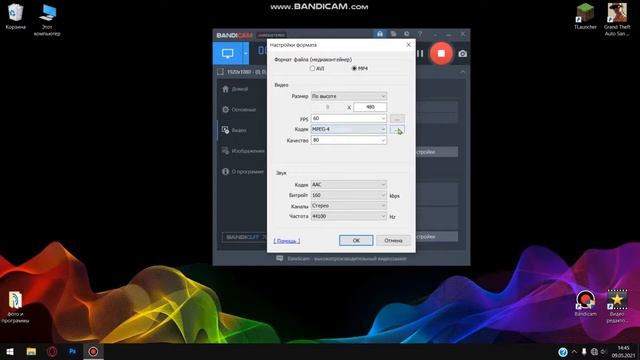
Task: Open Photoshop from the taskbar
Action: [73, 351]
